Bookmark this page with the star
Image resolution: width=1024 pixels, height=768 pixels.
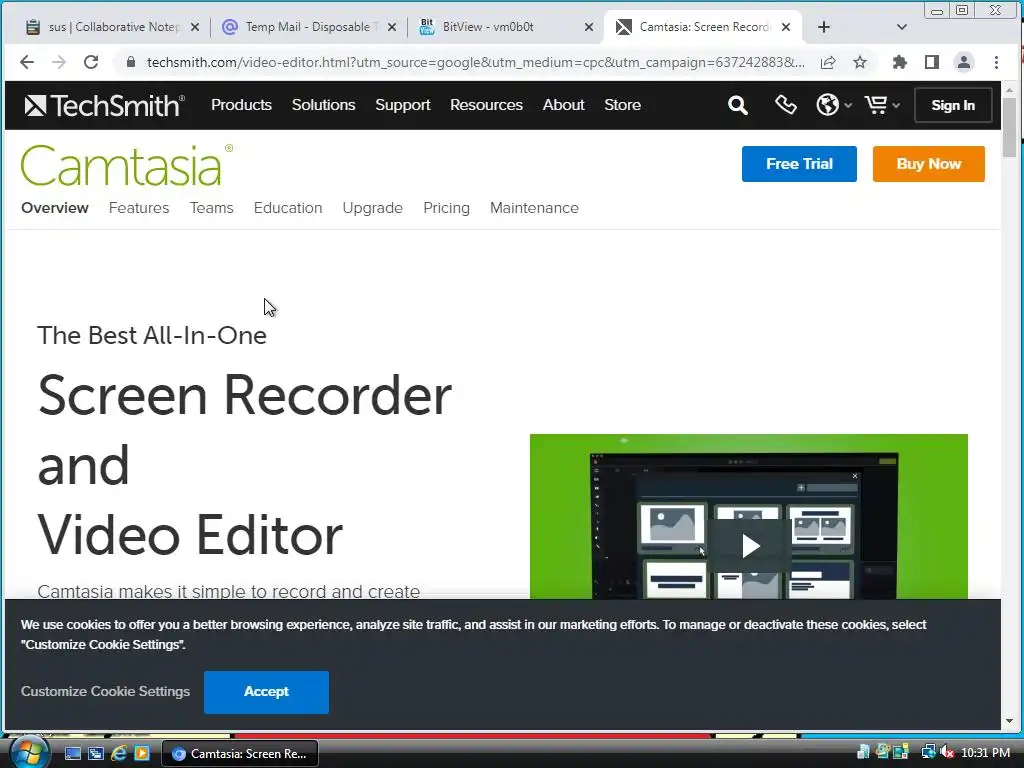click(x=860, y=62)
